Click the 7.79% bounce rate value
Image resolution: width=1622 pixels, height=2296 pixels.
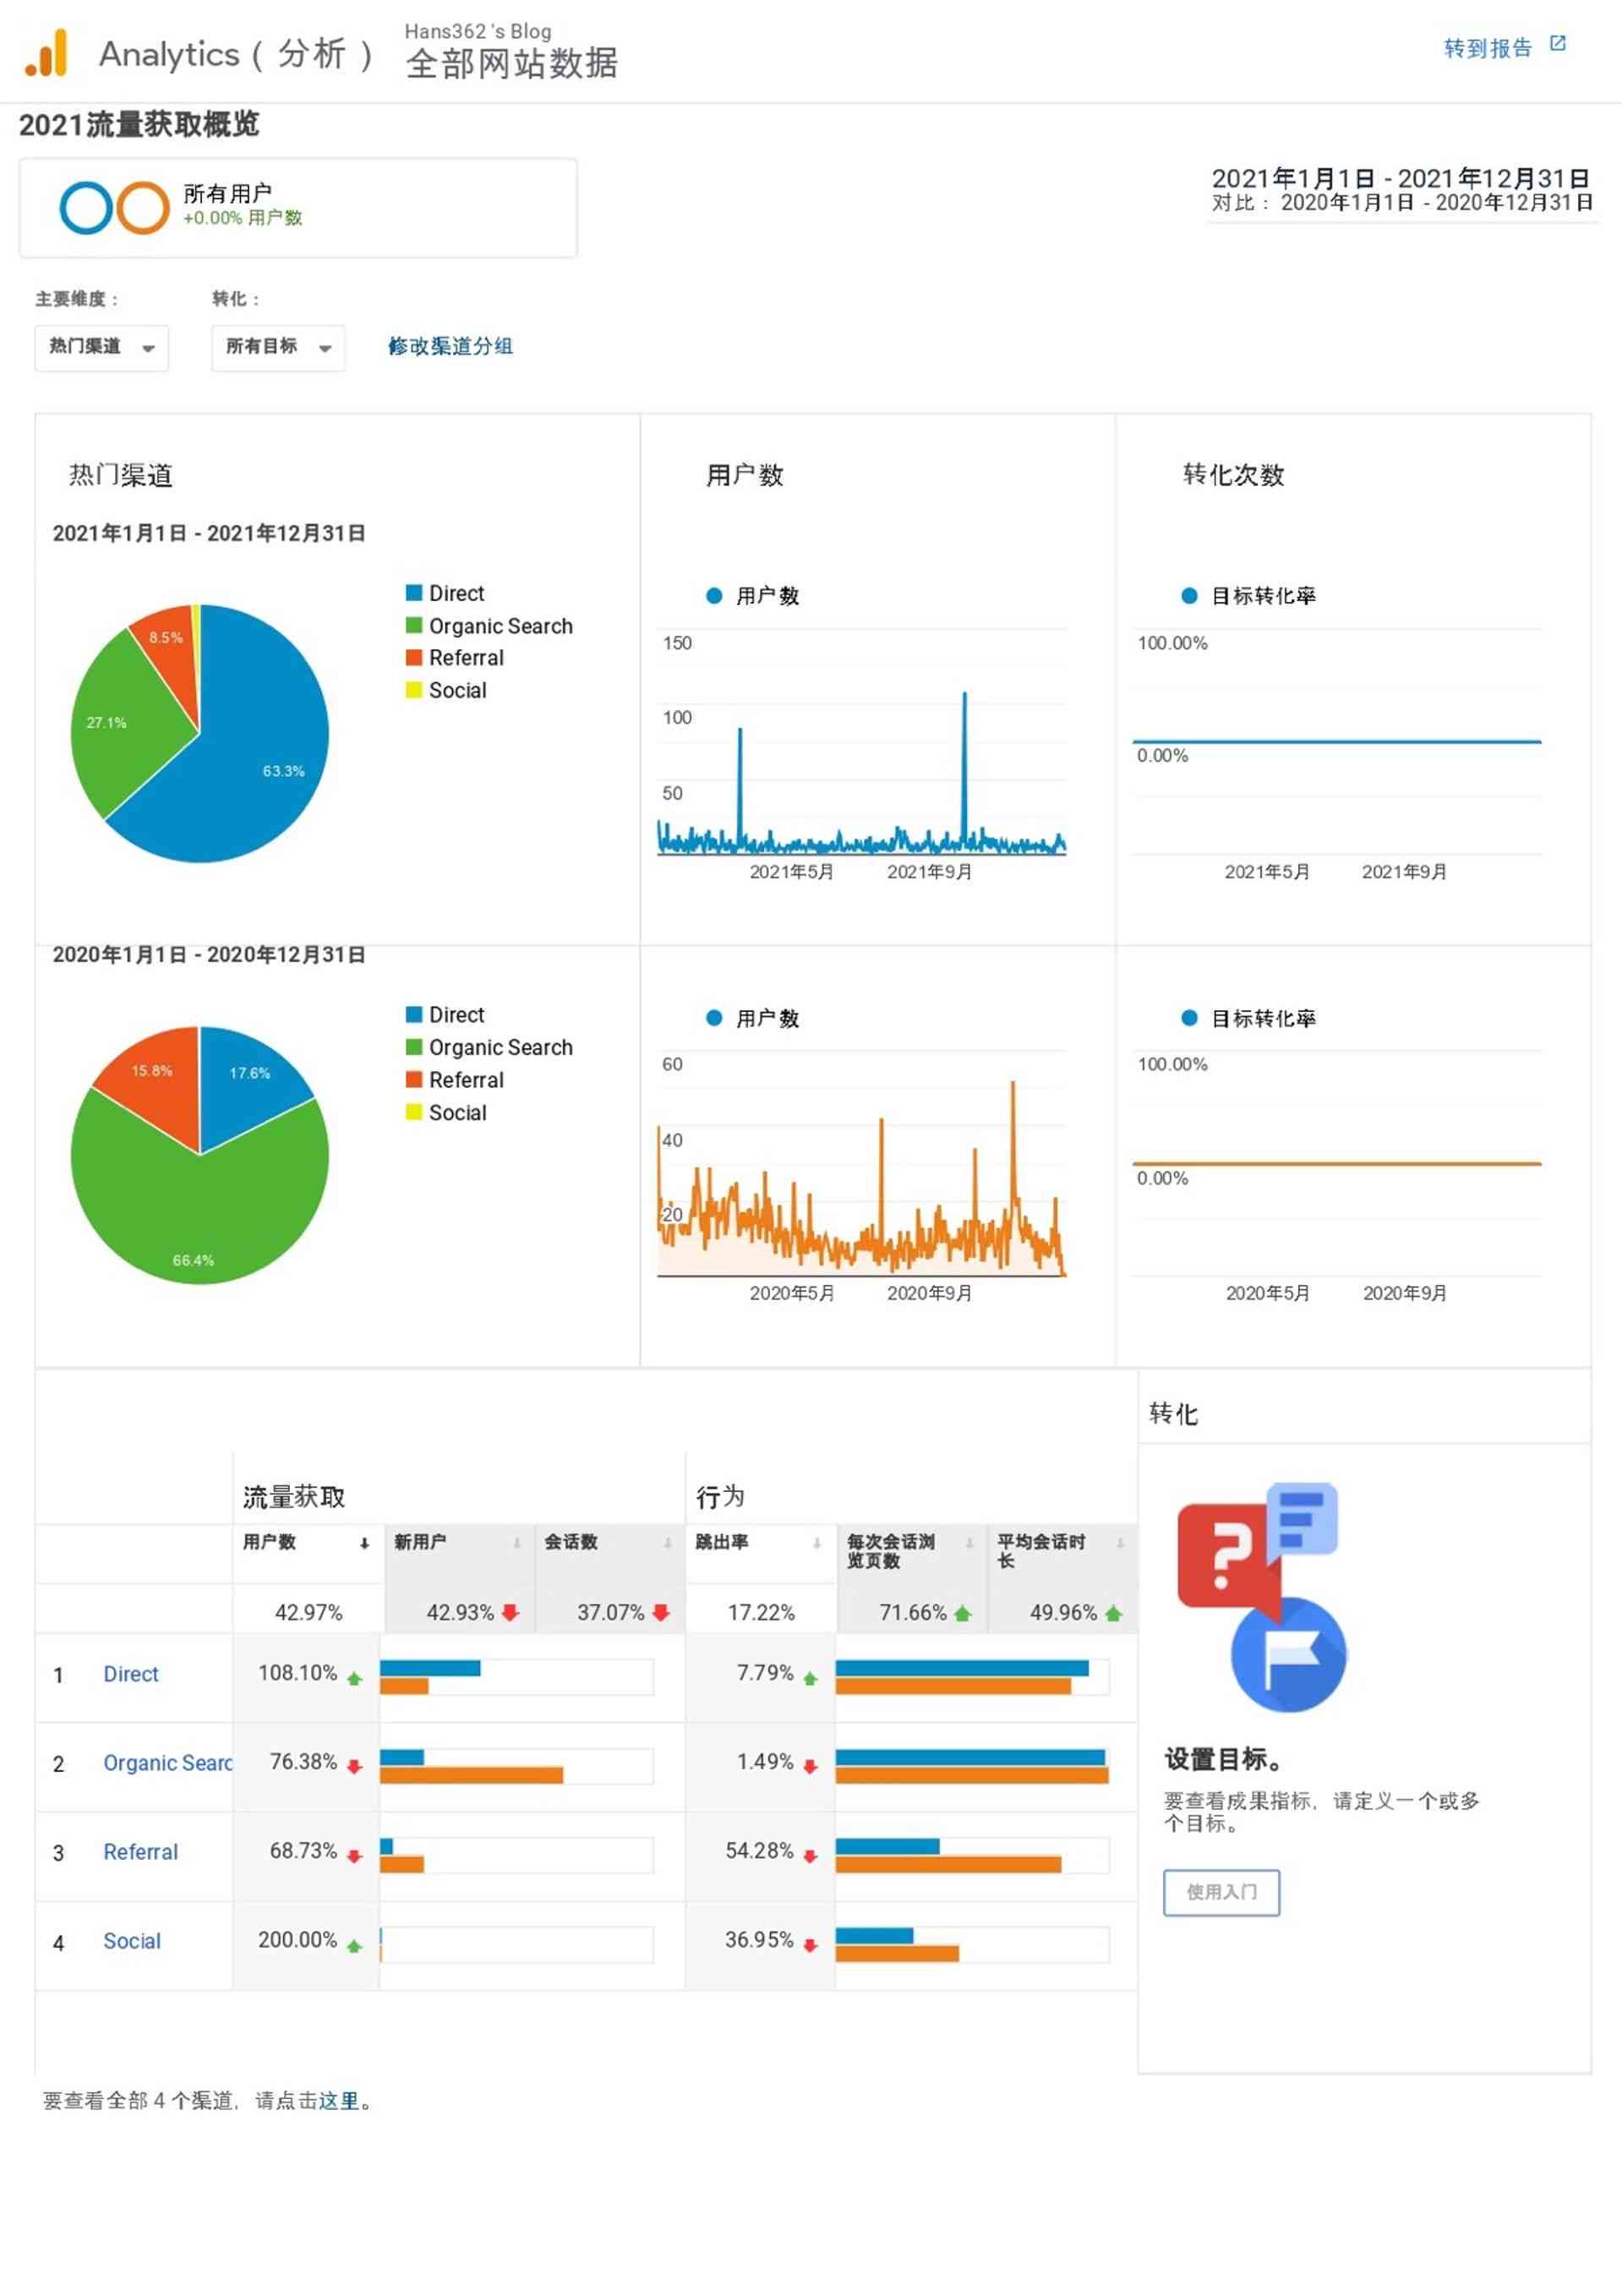pos(765,1674)
